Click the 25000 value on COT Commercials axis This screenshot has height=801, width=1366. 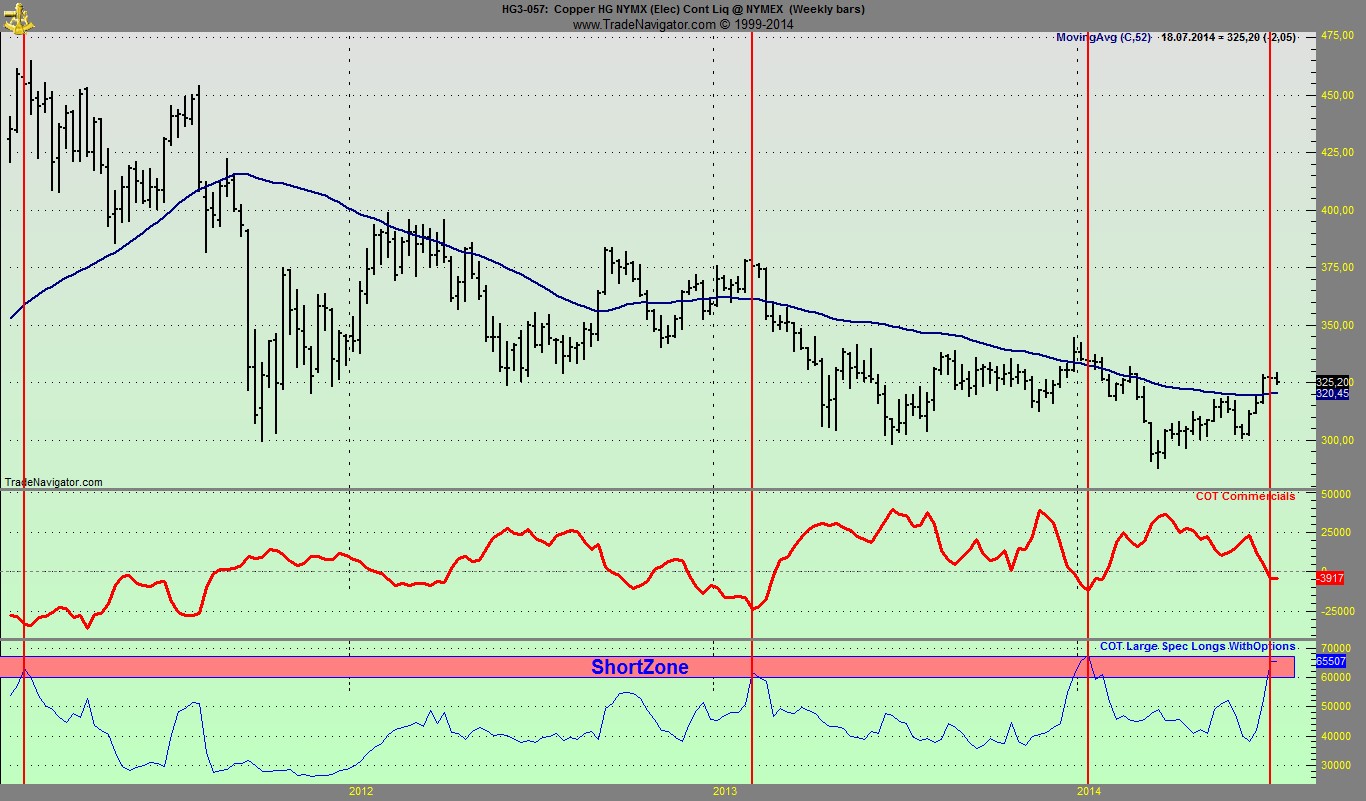coord(1334,533)
